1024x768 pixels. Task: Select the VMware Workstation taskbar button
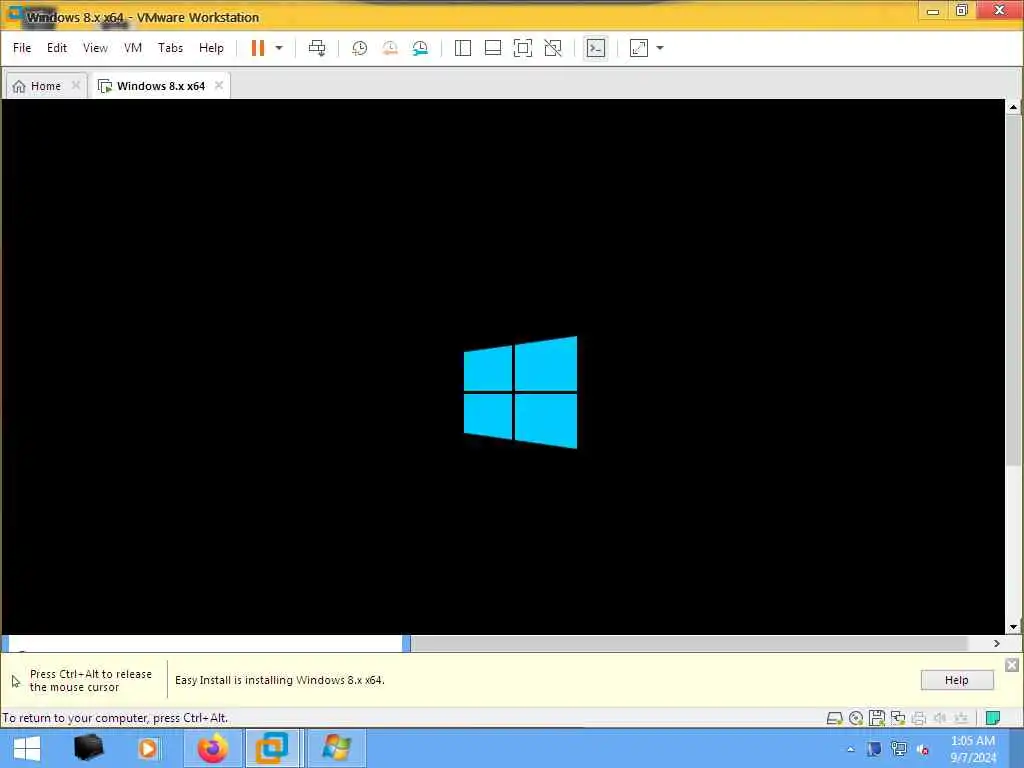click(x=272, y=748)
